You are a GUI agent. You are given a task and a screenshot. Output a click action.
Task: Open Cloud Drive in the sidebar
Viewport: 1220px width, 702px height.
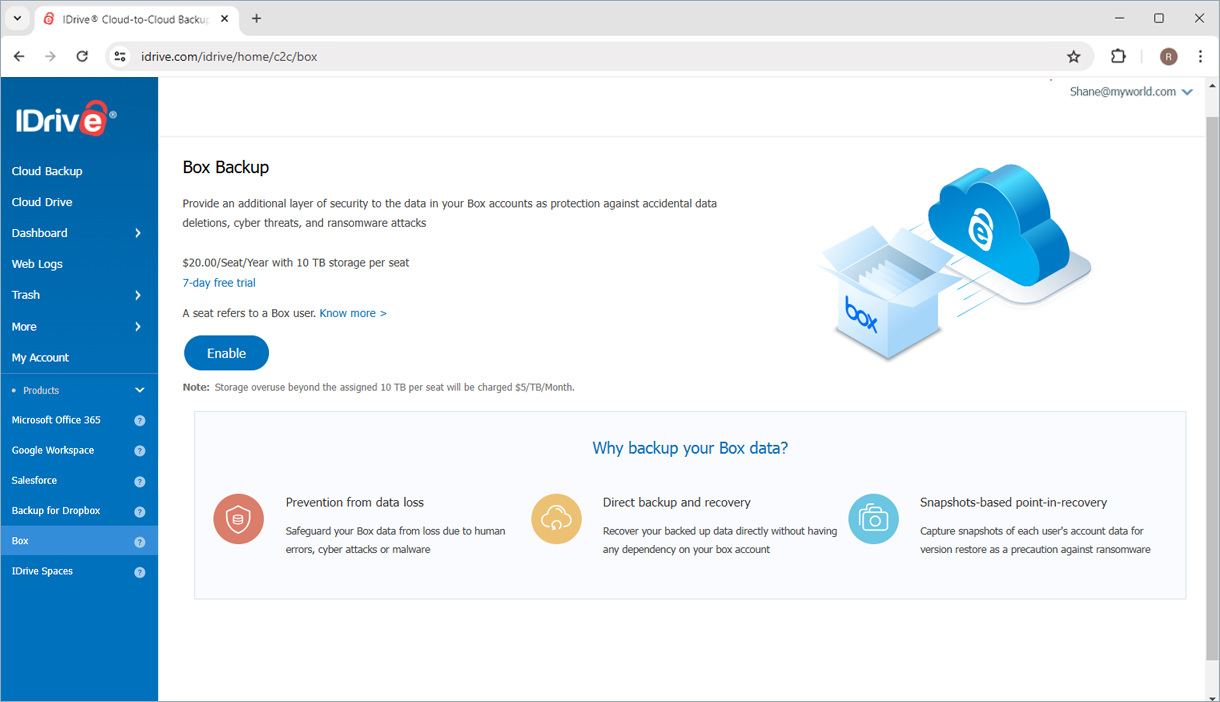click(x=42, y=202)
